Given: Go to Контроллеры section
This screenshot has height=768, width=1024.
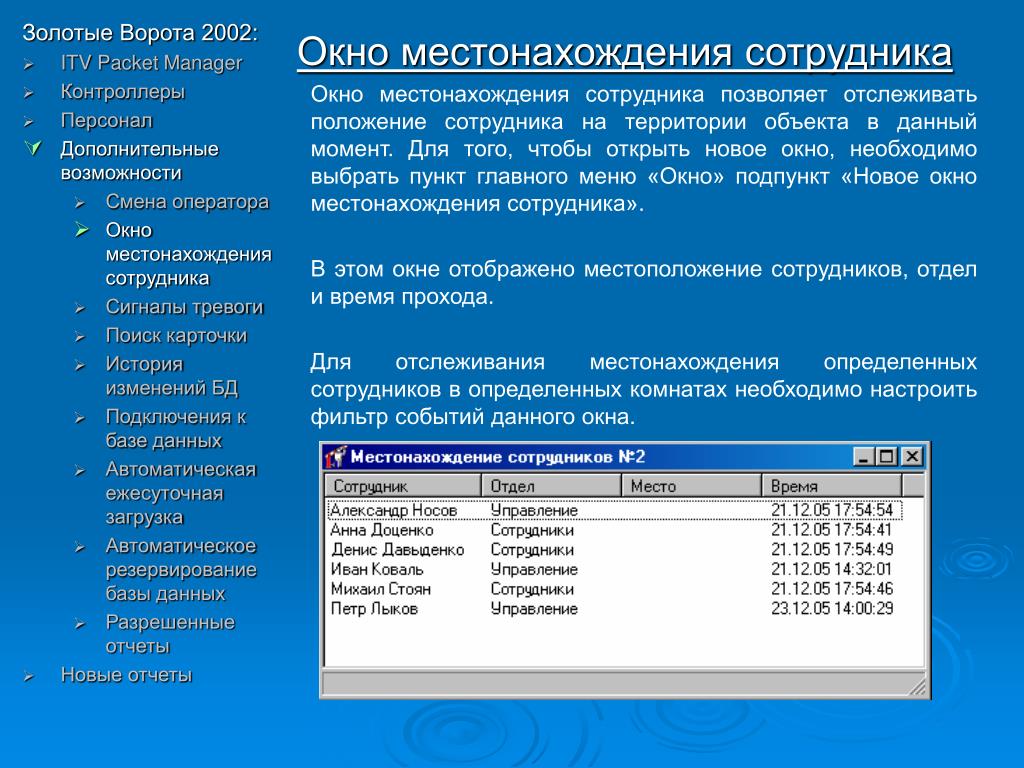Looking at the screenshot, I should coord(123,92).
